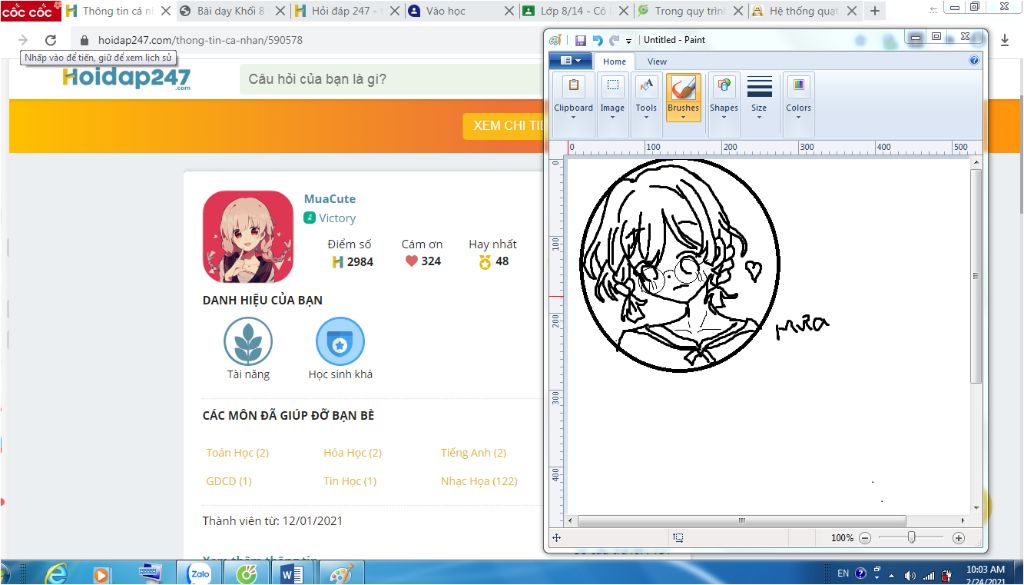Open the Tiếng Anh (2) subject link
The height and width of the screenshot is (585, 1024).
[473, 452]
